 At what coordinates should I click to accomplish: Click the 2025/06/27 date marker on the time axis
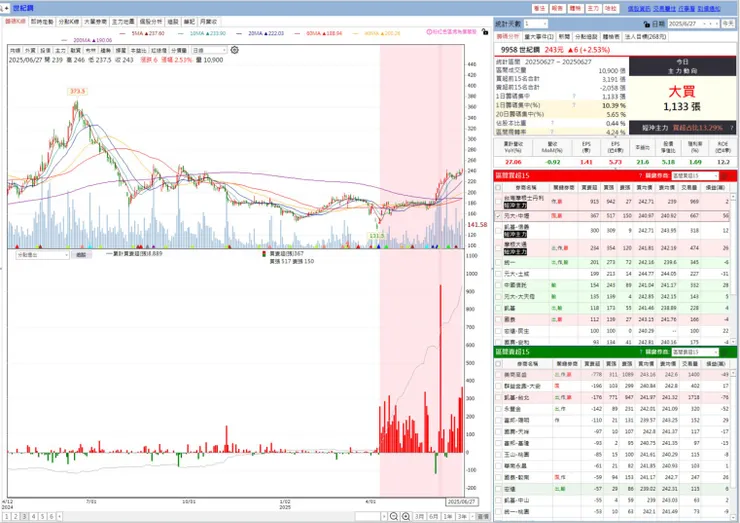(x=462, y=502)
